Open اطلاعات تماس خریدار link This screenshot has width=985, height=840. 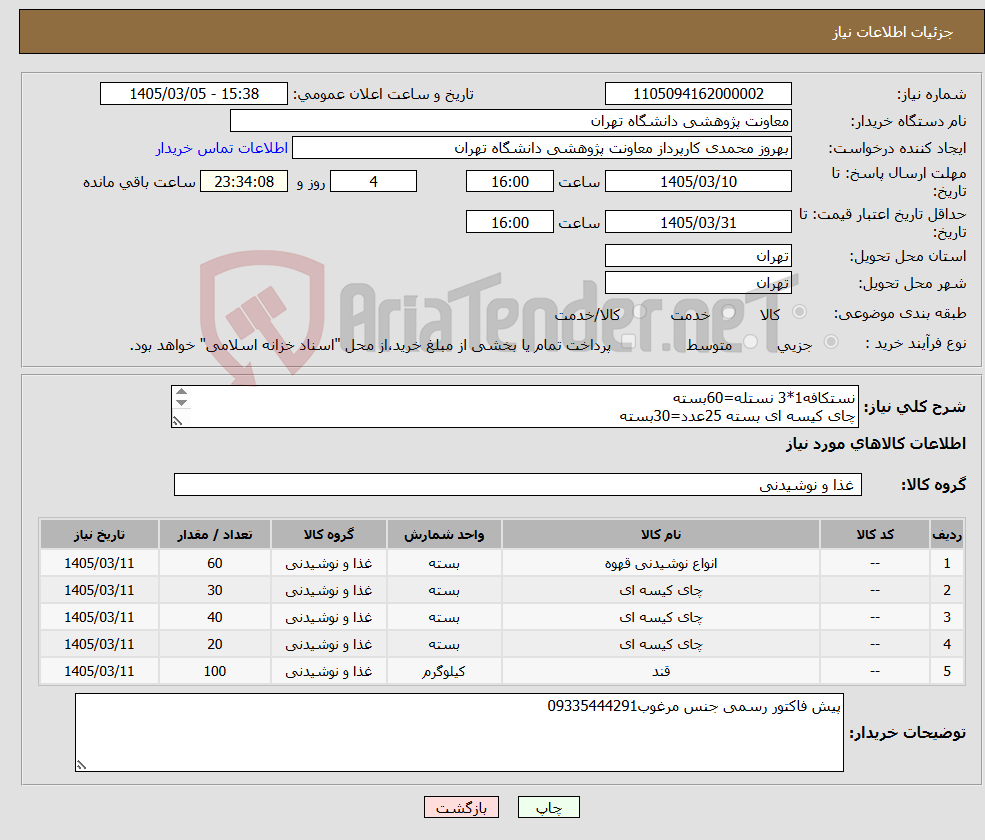[x=222, y=148]
